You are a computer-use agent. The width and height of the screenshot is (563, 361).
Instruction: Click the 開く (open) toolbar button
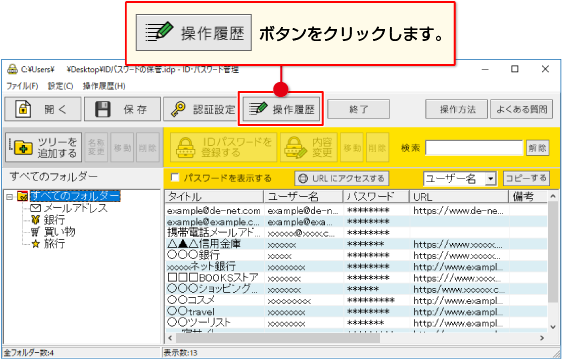point(43,109)
